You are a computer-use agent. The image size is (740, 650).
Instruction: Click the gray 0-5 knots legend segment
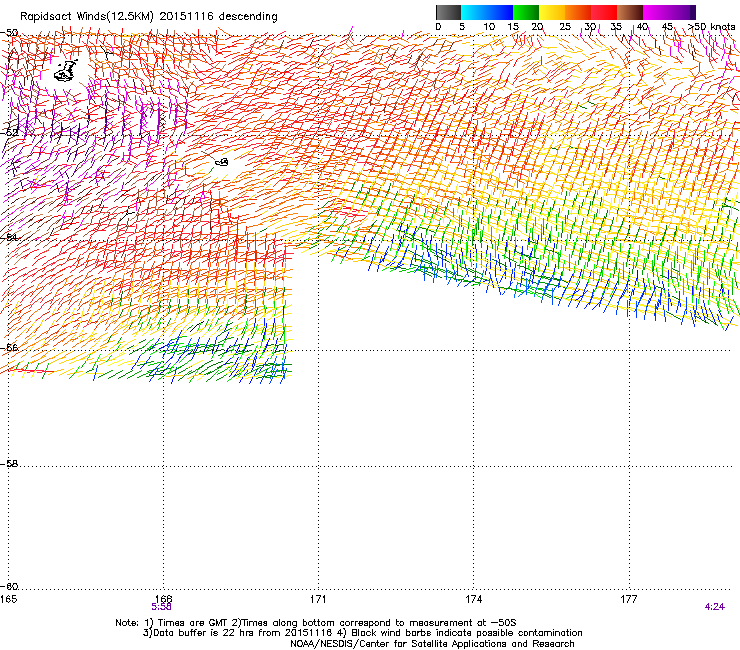[x=448, y=12]
